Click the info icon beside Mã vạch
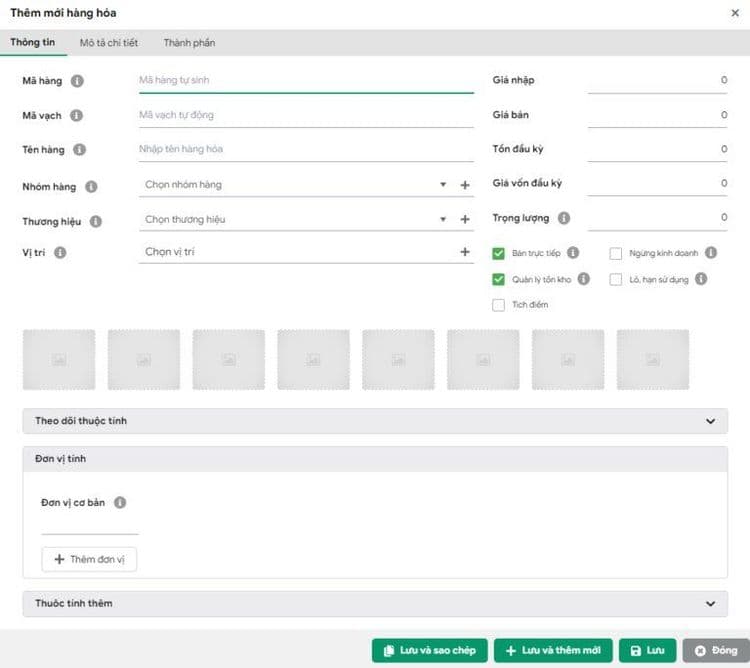750x668 pixels. [77, 116]
